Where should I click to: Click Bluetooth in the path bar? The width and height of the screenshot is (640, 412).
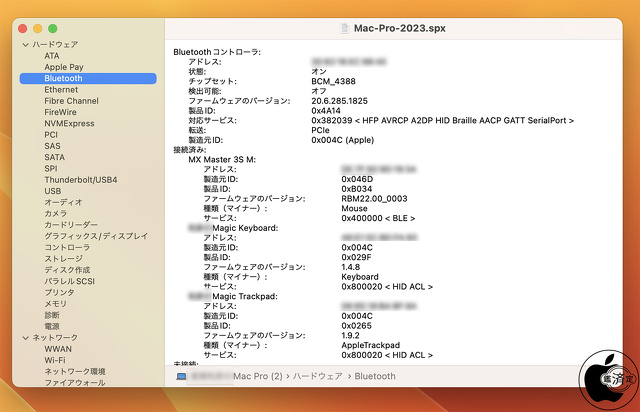click(375, 376)
